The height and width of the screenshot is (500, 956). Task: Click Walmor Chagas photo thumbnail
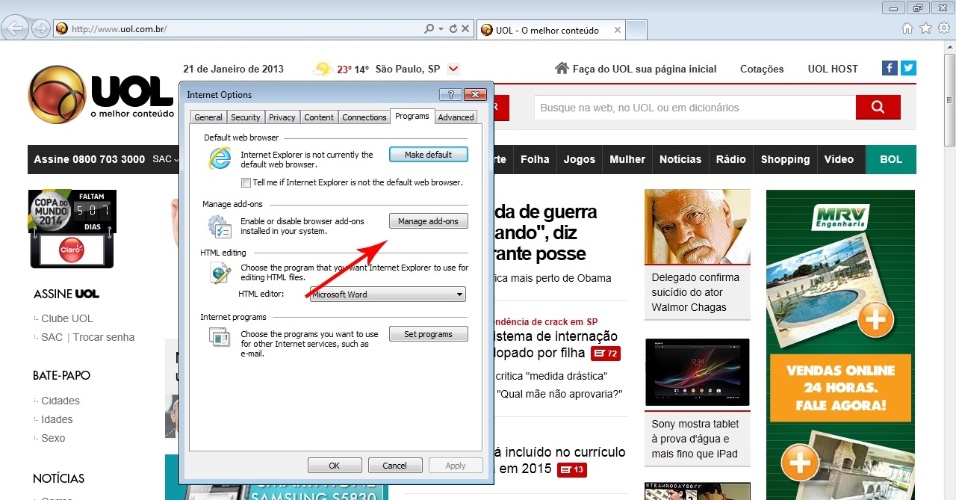click(697, 226)
